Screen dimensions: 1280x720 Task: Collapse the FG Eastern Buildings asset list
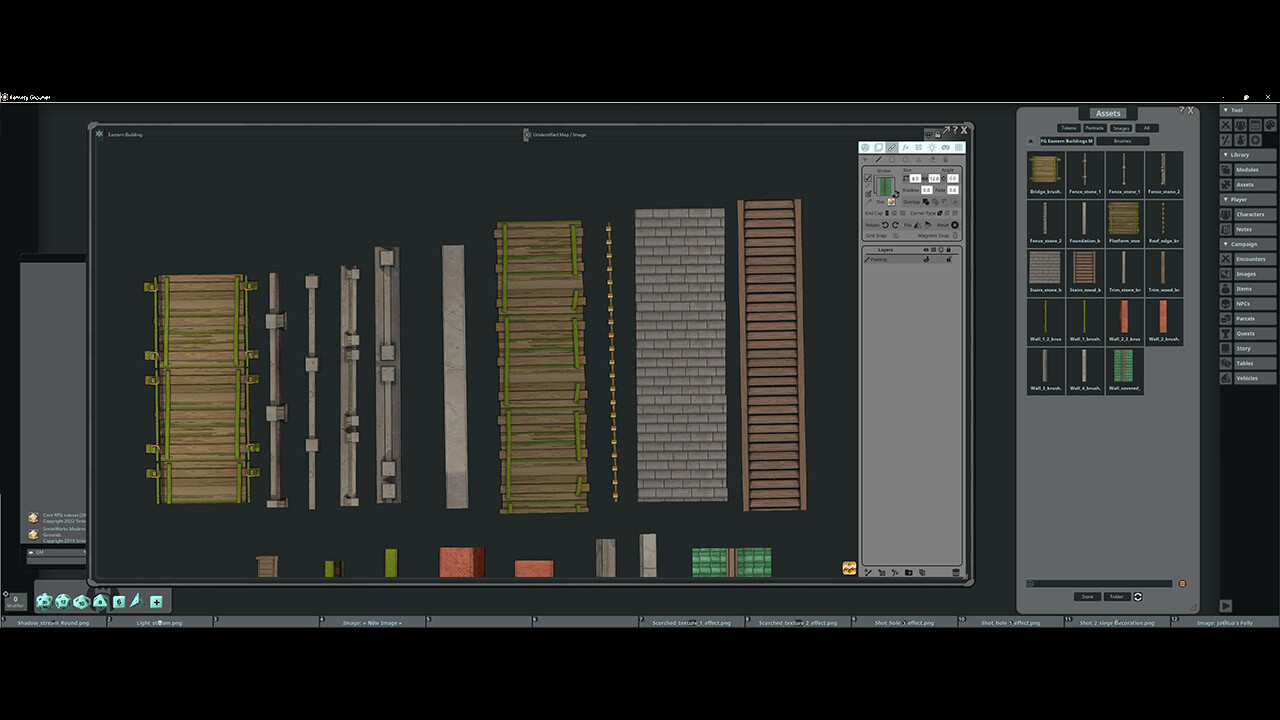(x=1030, y=141)
